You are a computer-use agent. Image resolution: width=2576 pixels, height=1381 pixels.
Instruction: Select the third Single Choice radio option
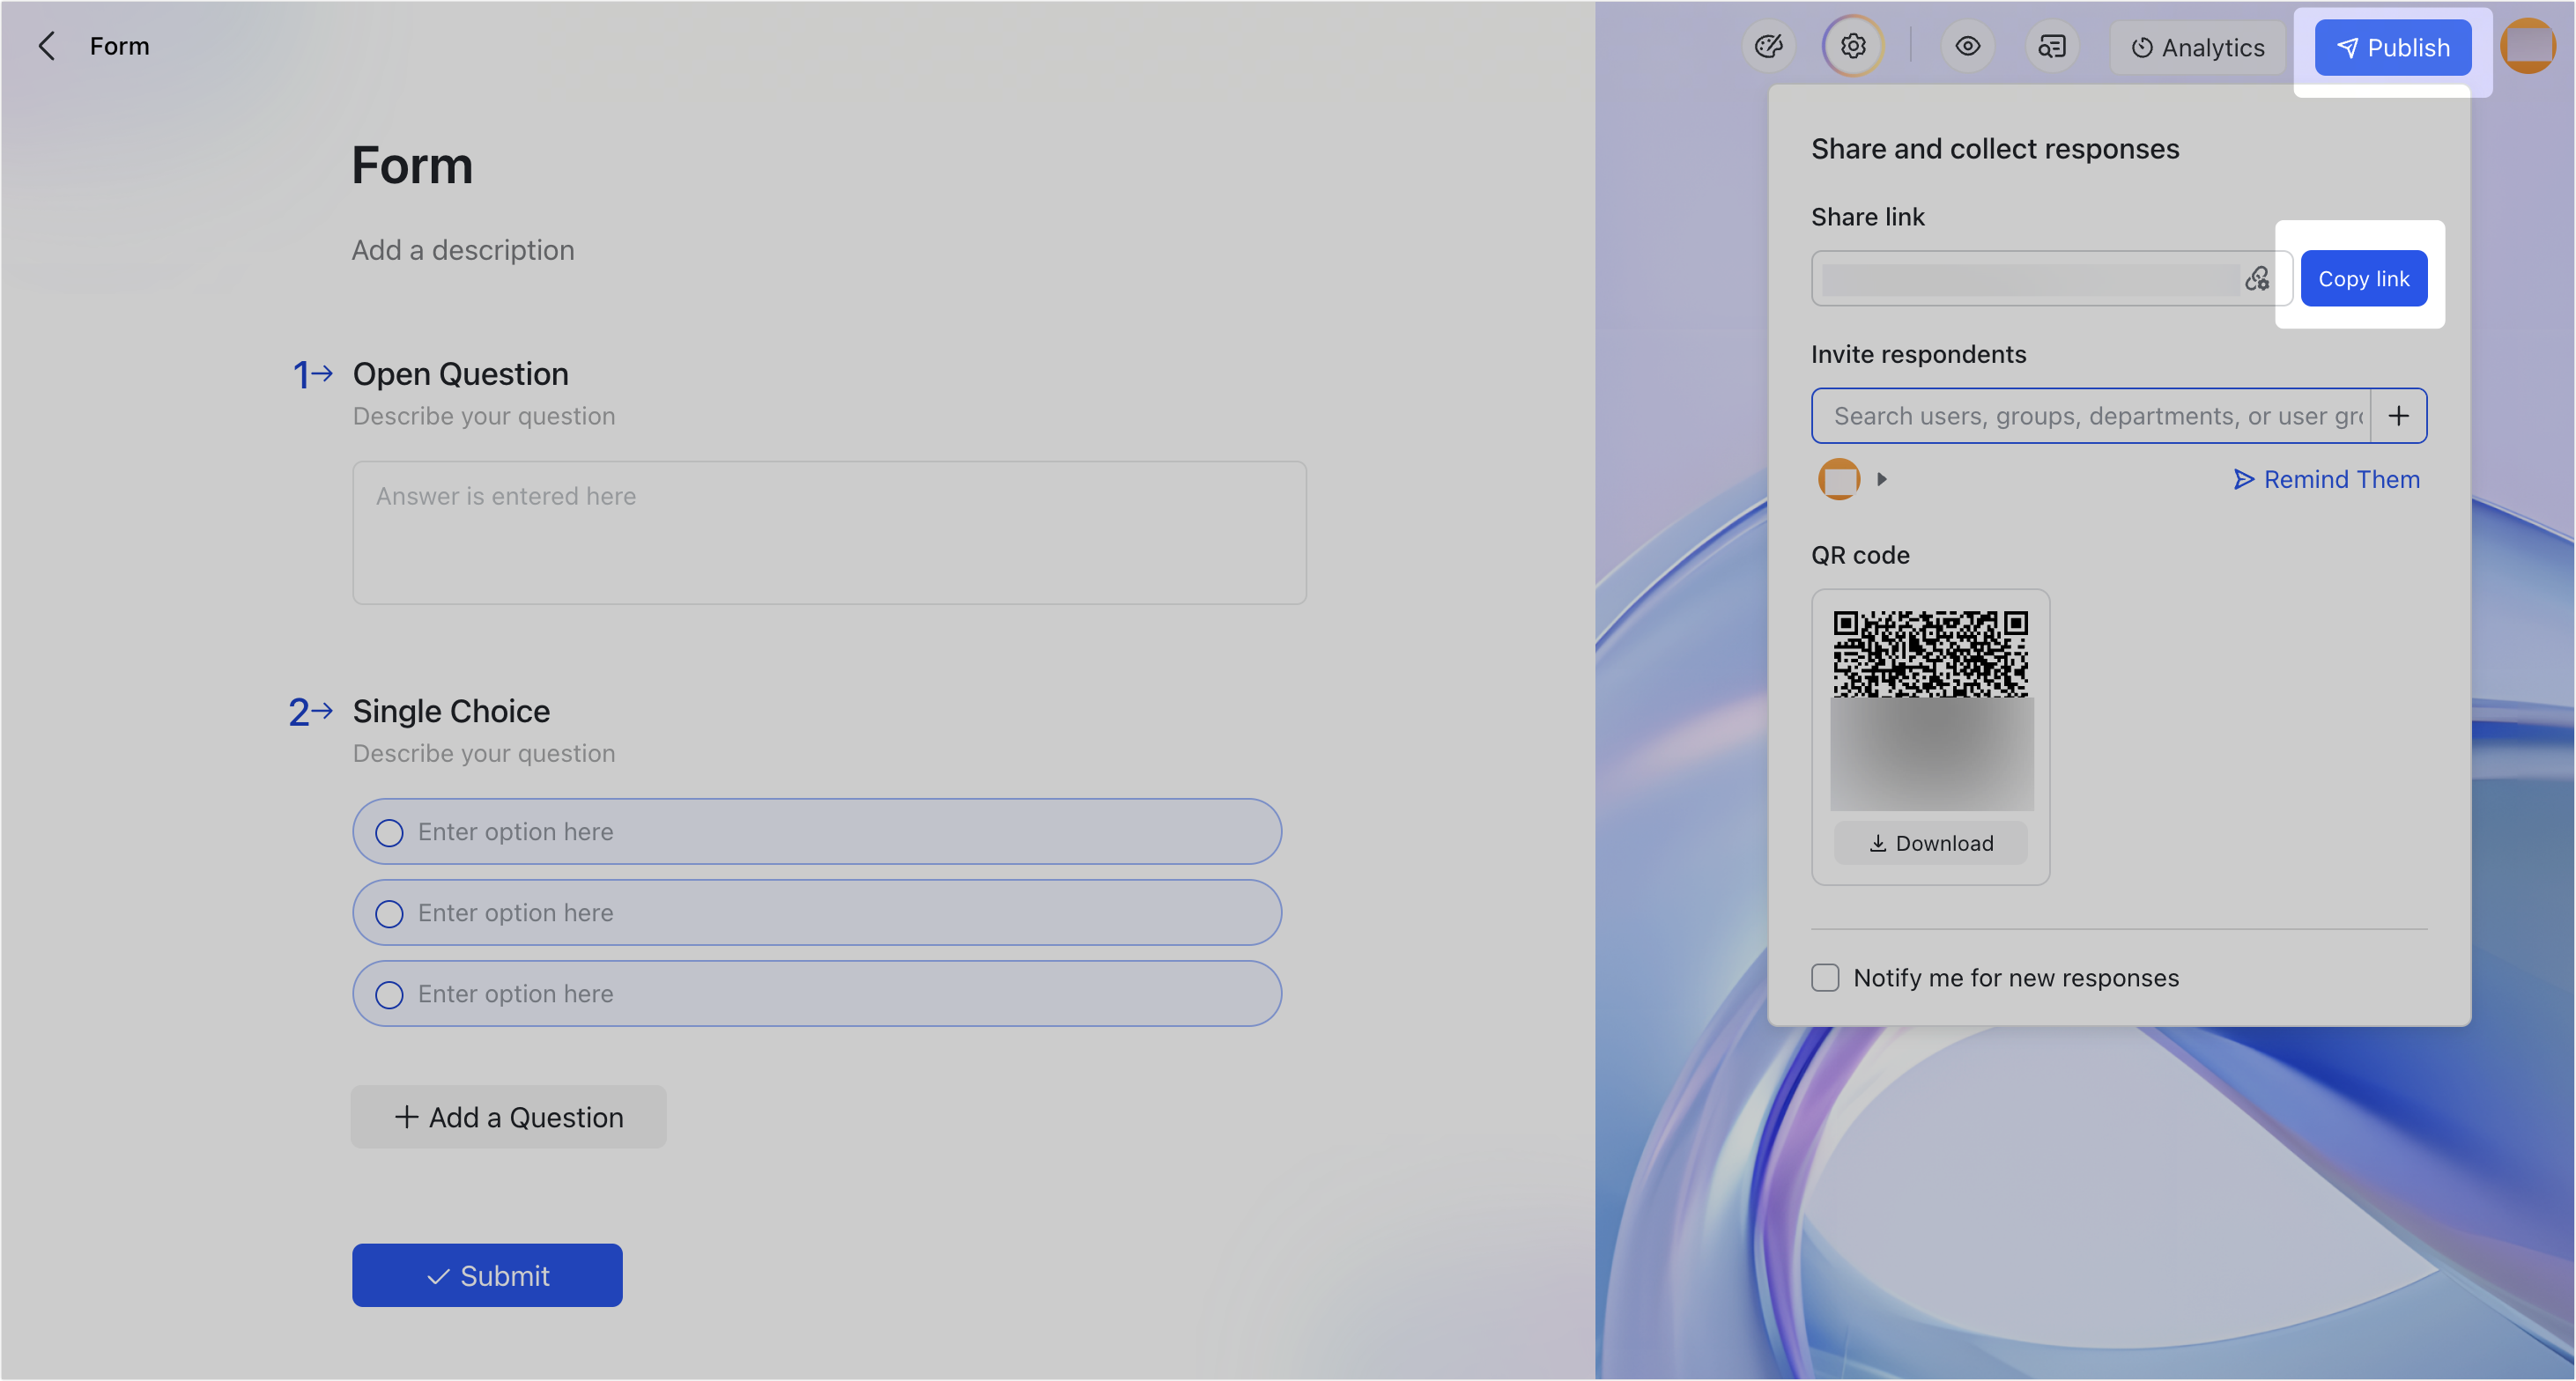click(389, 993)
